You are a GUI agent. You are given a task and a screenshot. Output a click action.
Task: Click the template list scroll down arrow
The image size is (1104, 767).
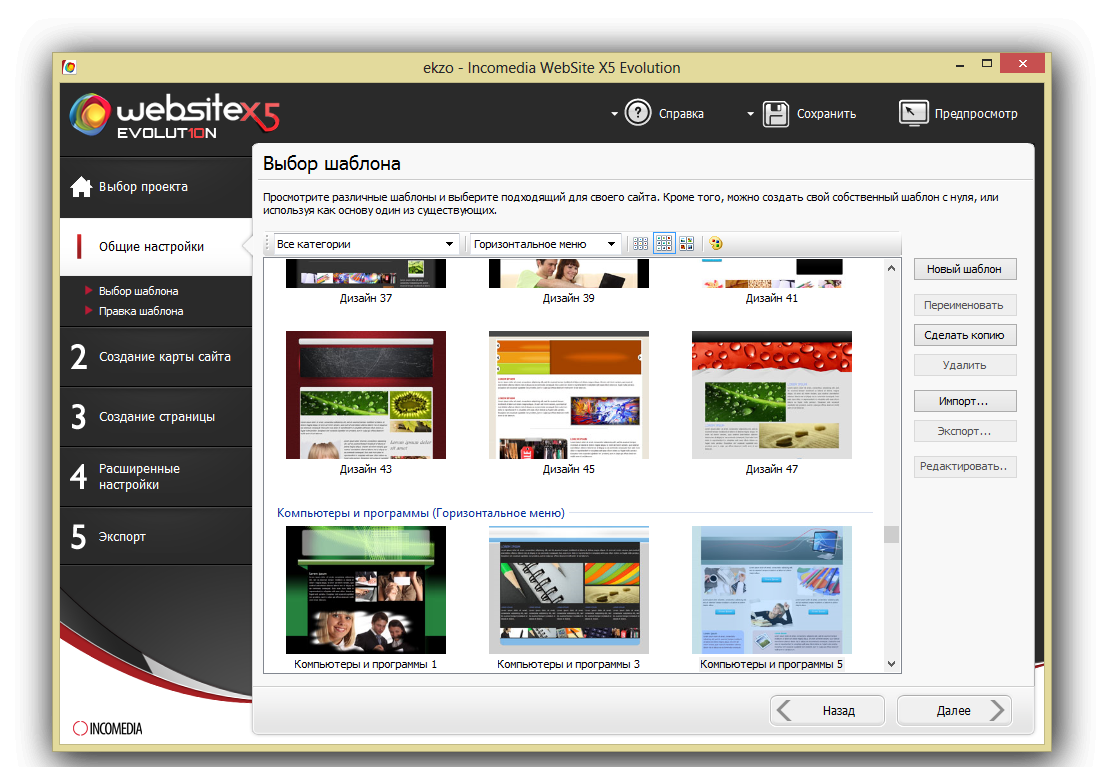(891, 663)
